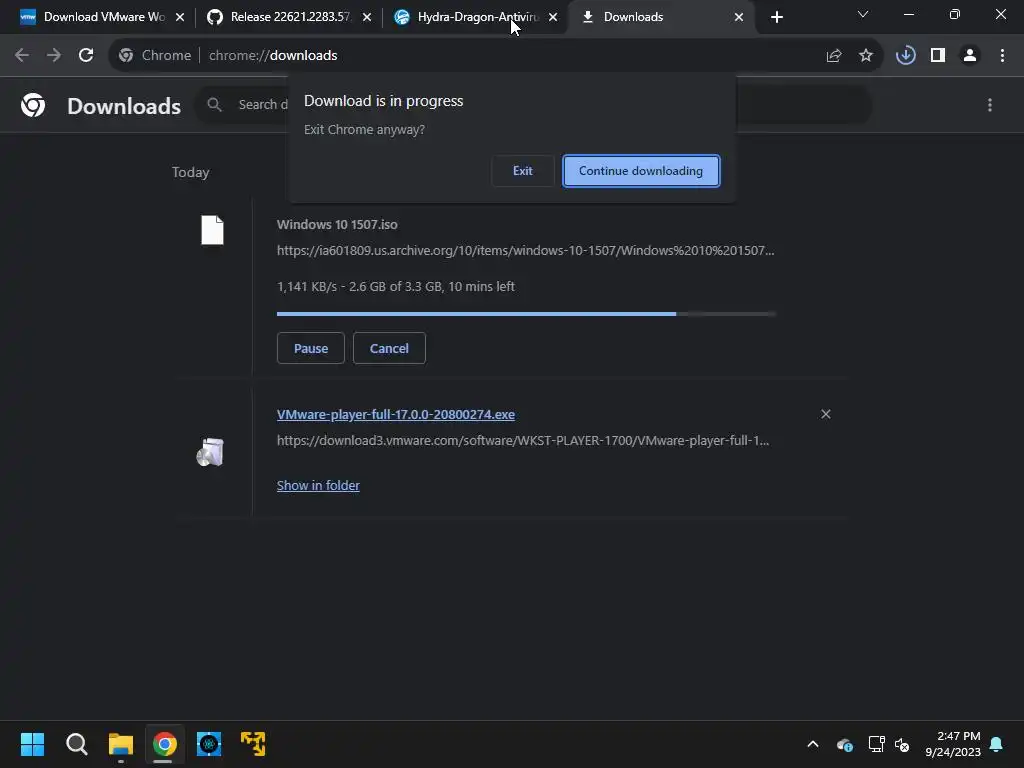1024x768 pixels.
Task: Close the GitHub Release tab
Action: tap(366, 17)
